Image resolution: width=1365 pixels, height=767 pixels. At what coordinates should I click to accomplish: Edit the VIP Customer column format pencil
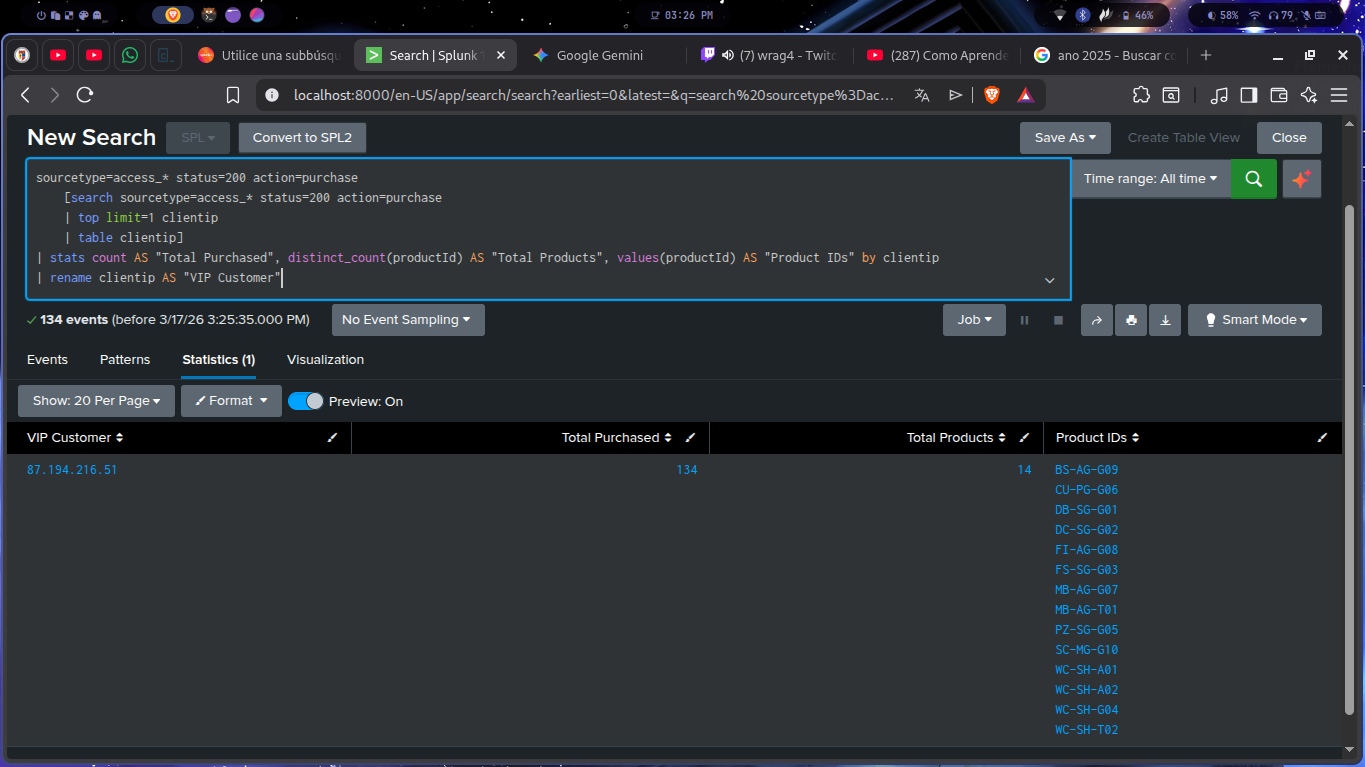tap(332, 438)
